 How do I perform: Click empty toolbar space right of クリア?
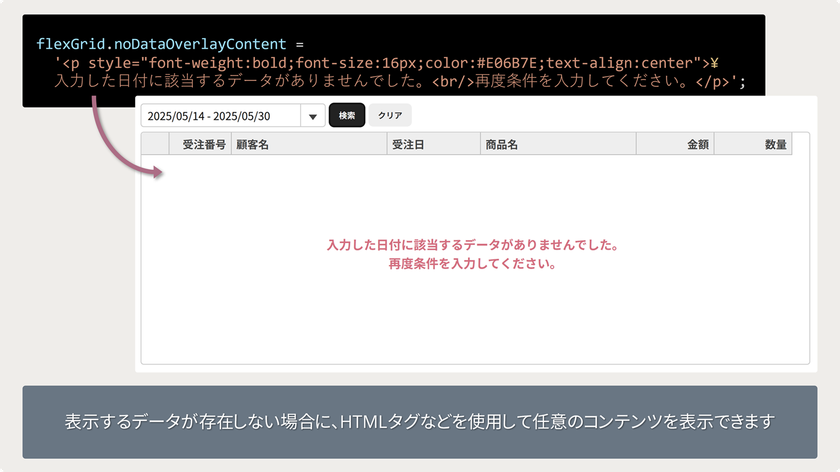coord(600,116)
